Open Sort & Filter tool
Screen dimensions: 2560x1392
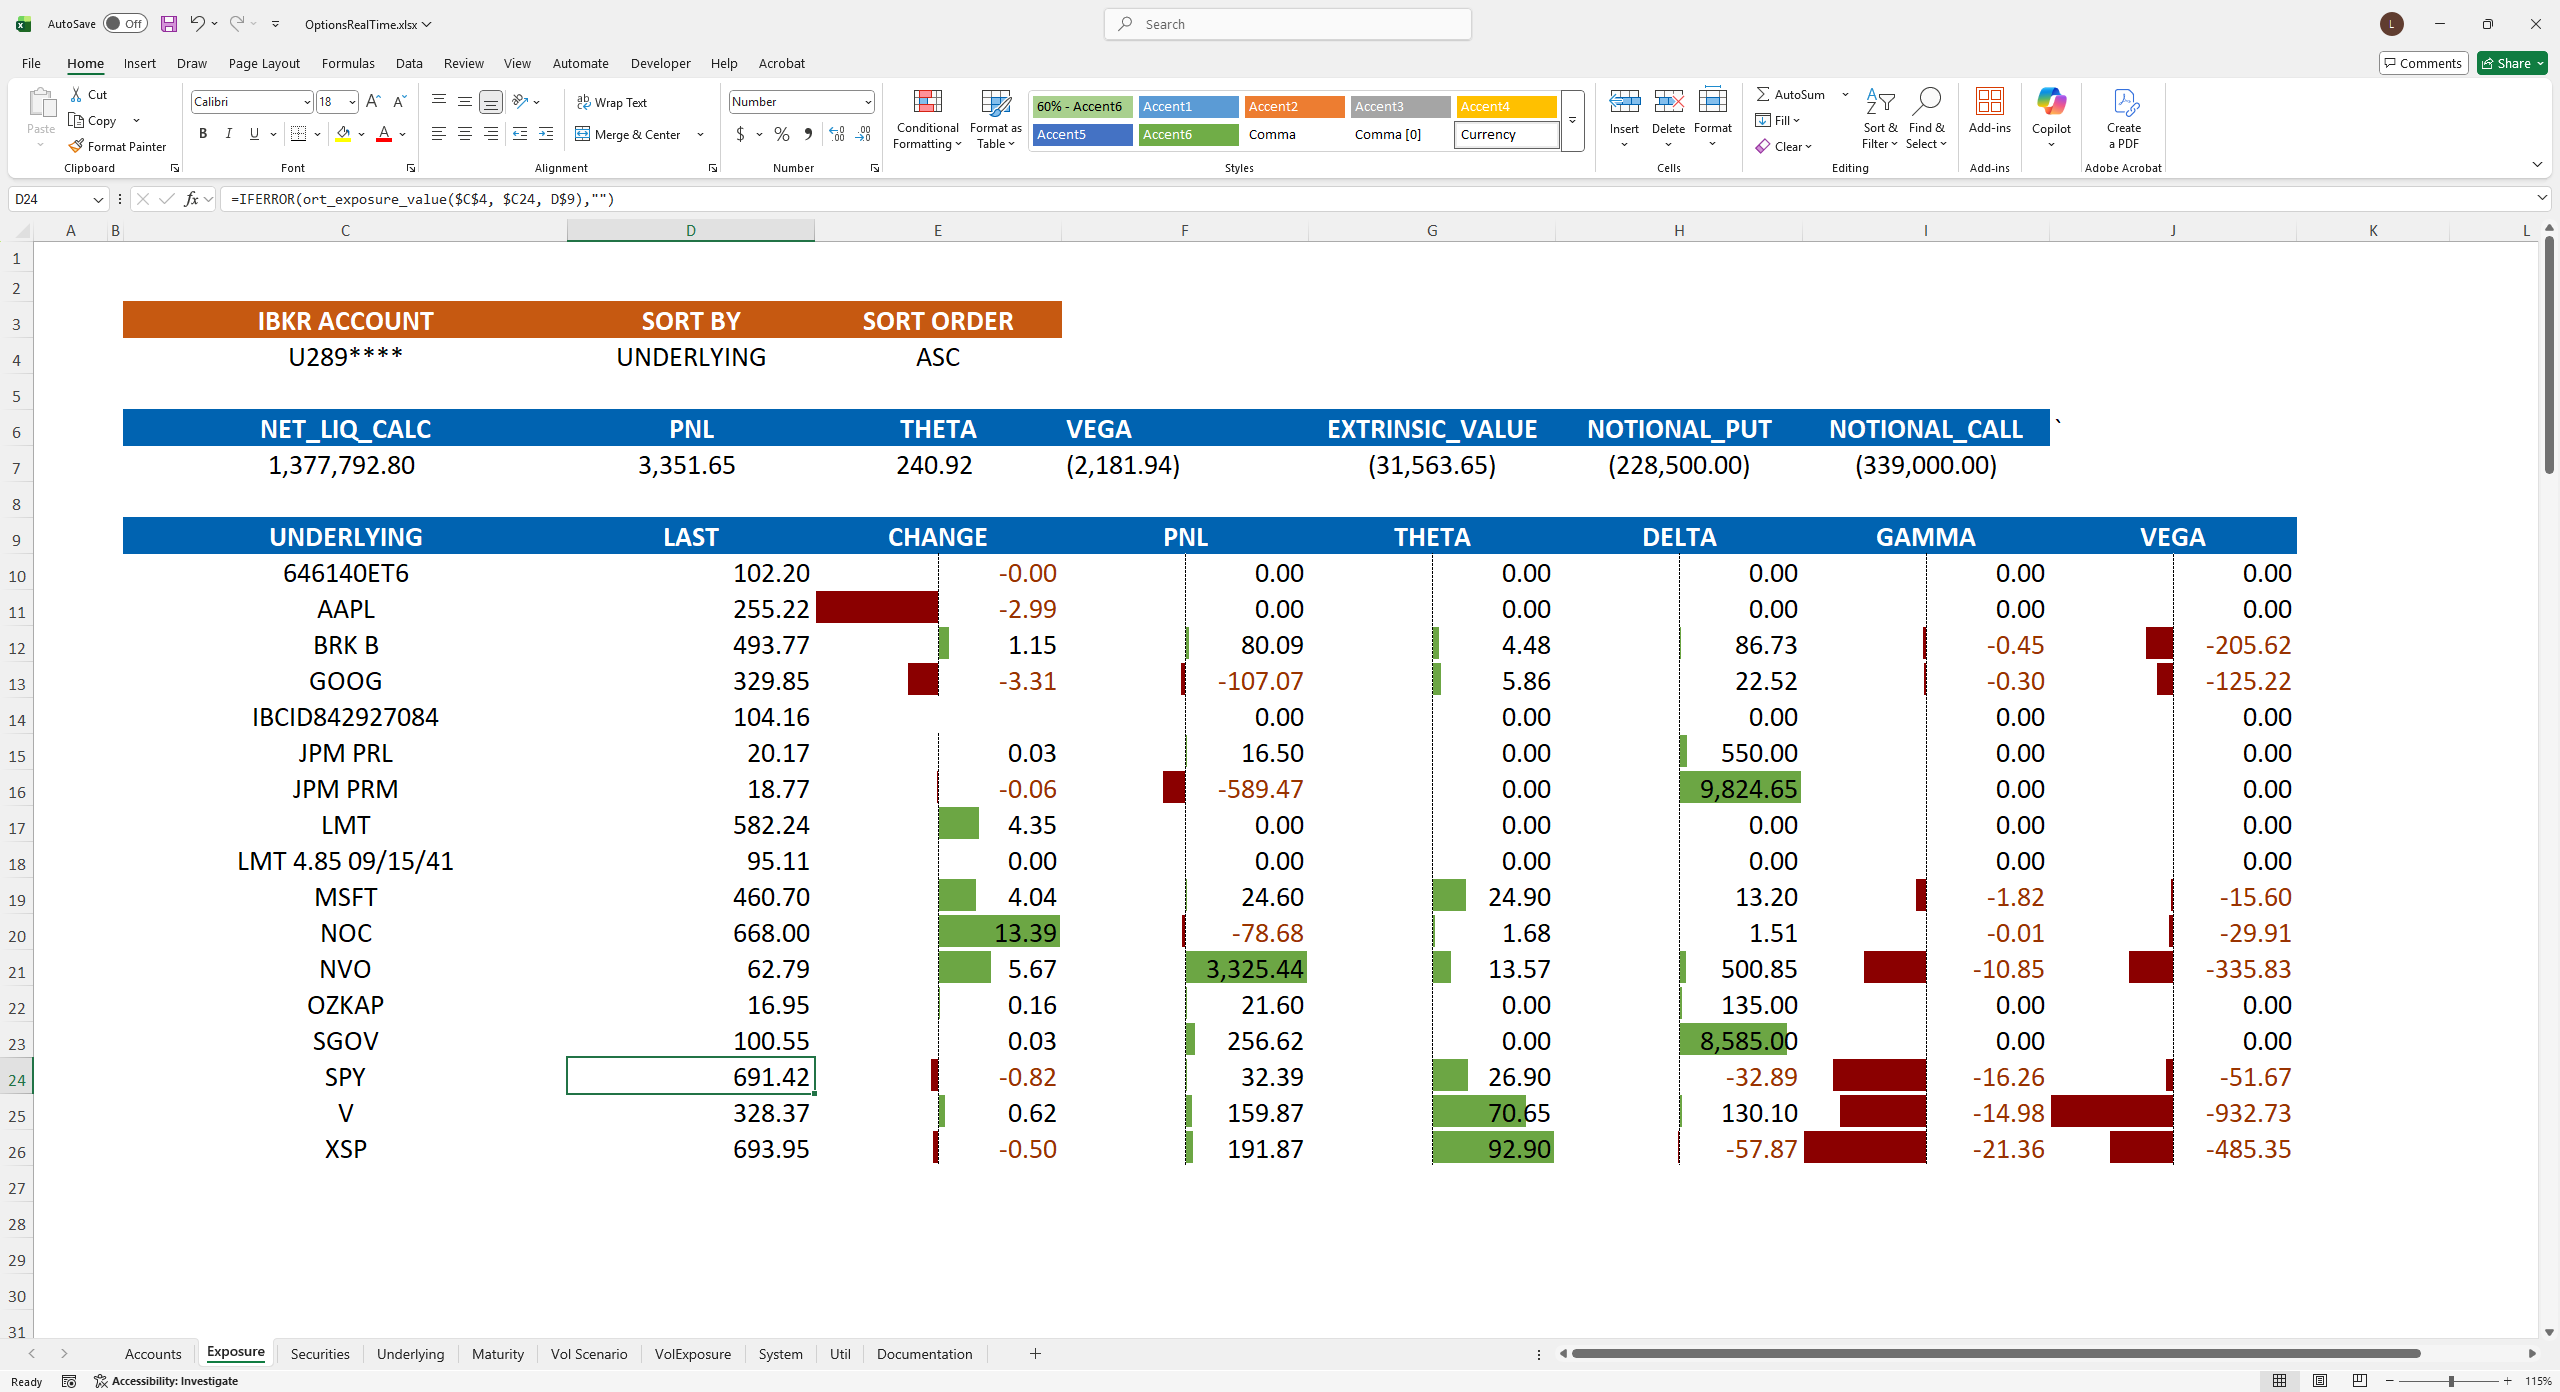1879,118
